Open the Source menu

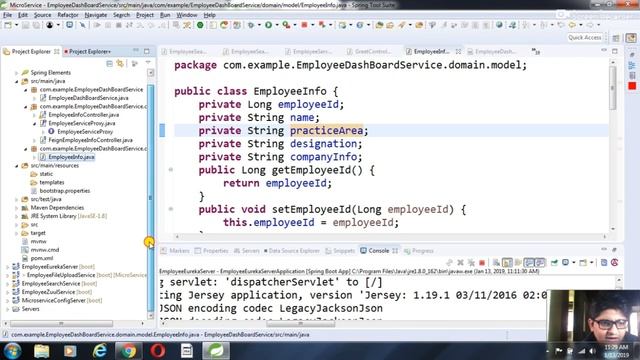click(x=42, y=15)
